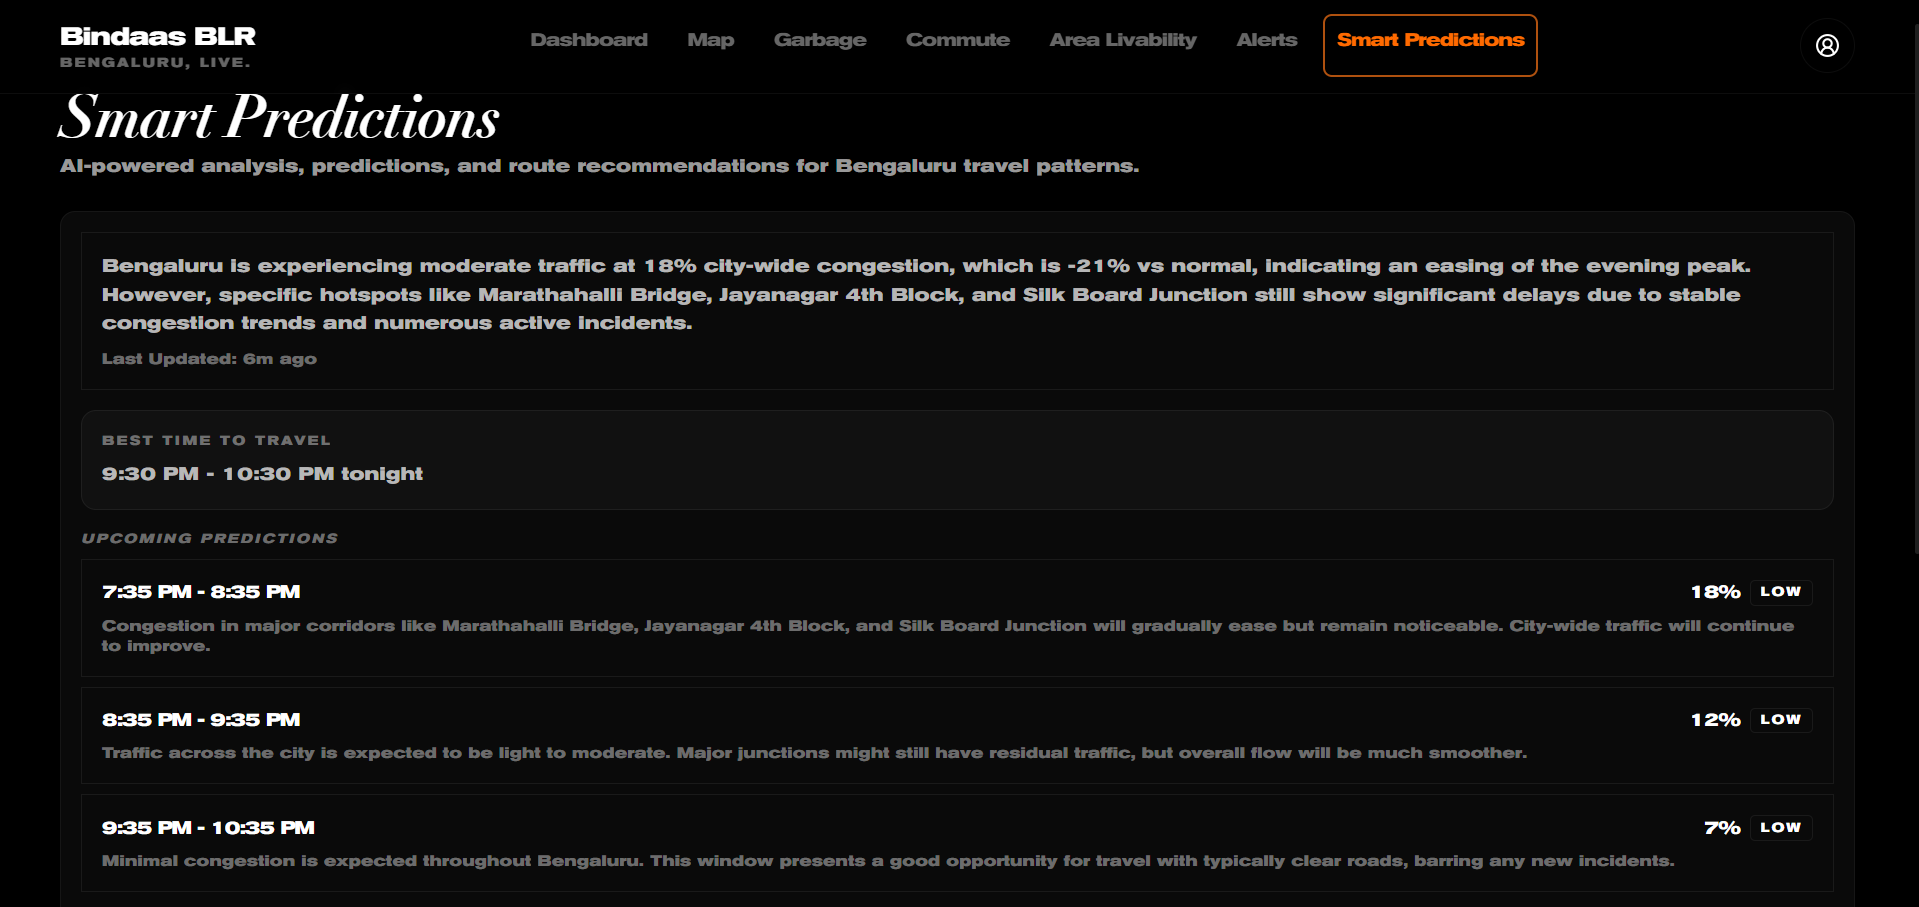Viewport: 1919px width, 907px height.
Task: Click the LOW badge beside 12%
Action: [1780, 720]
